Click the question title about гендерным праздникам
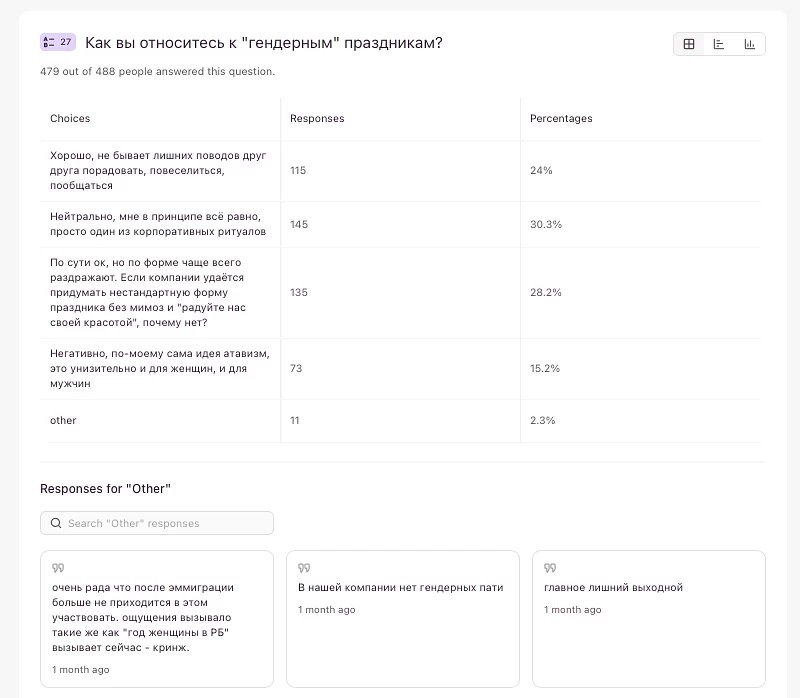Viewport: 800px width, 698px height. (x=264, y=43)
